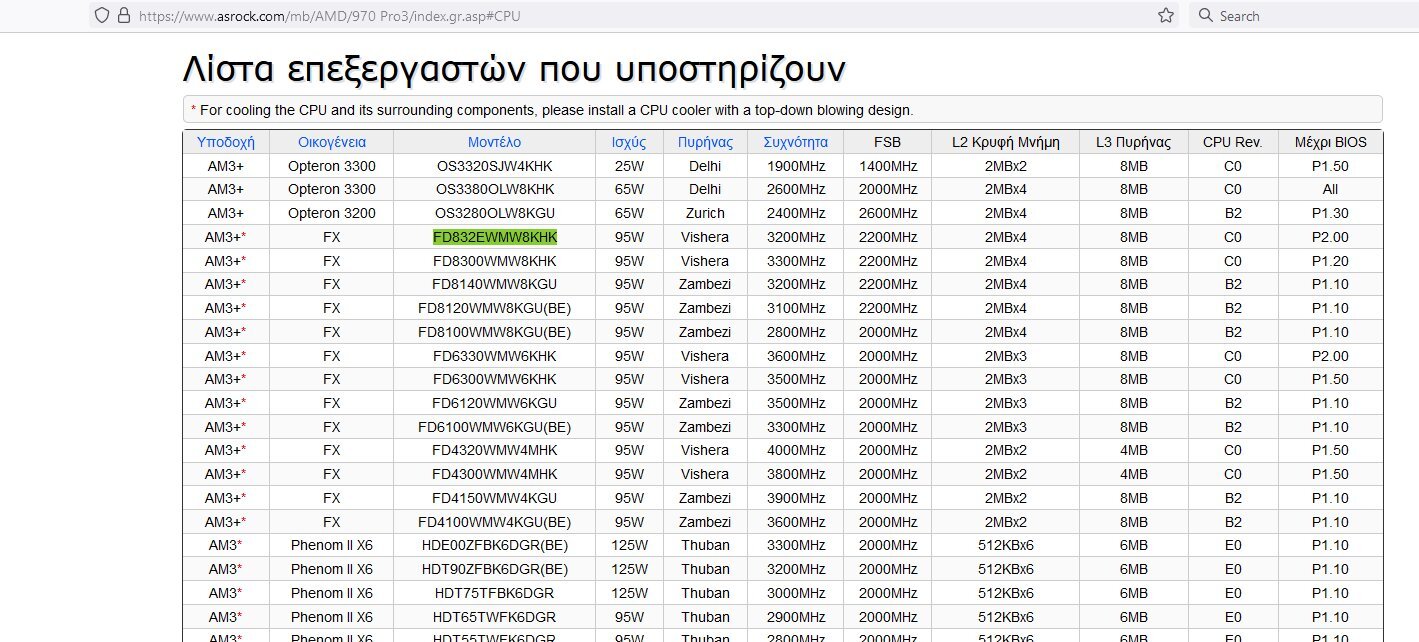Screen dimensions: 1419x642
Task: Sort table by Οικογένεια column header
Action: [x=332, y=142]
